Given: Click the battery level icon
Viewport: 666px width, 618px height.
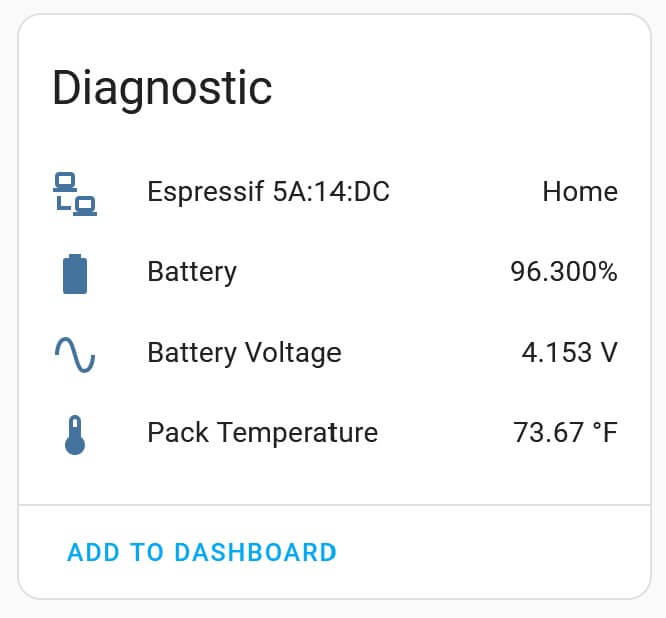Looking at the screenshot, I should coord(74,273).
